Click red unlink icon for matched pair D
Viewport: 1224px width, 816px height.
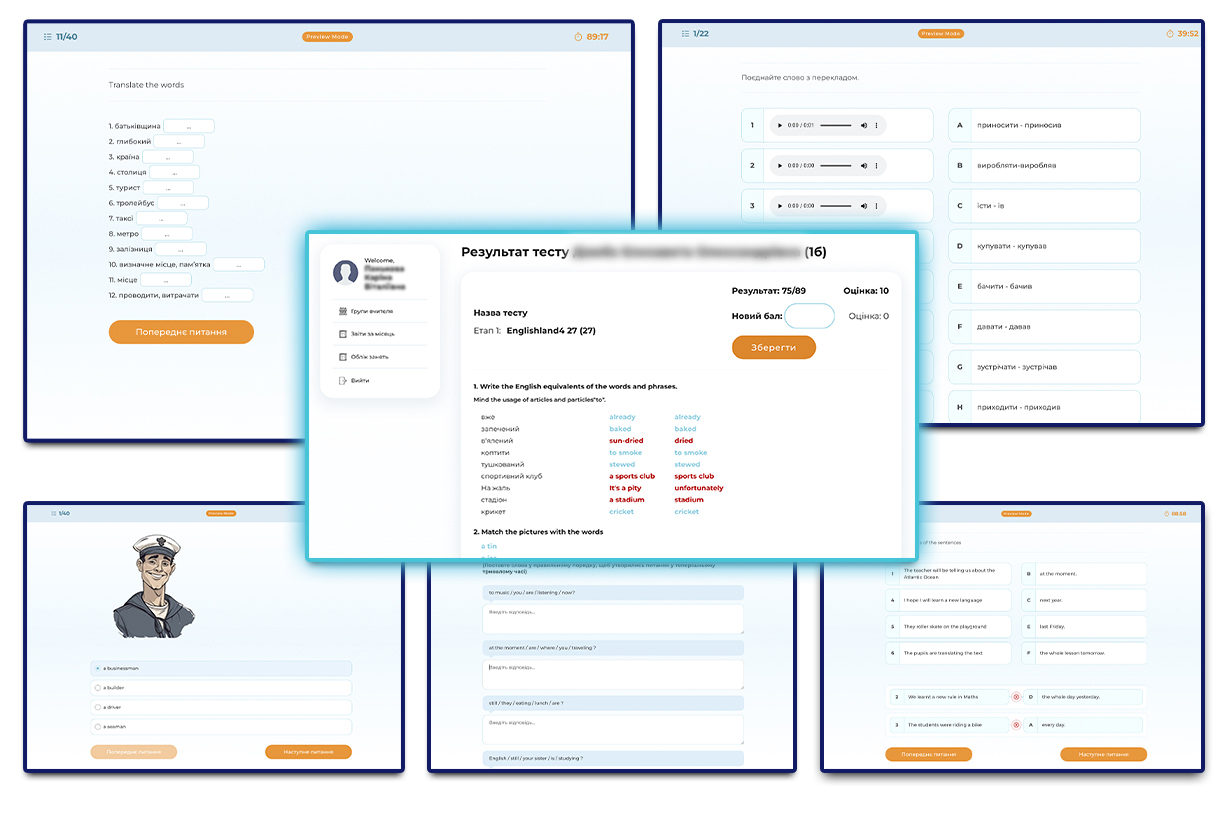pos(1016,697)
